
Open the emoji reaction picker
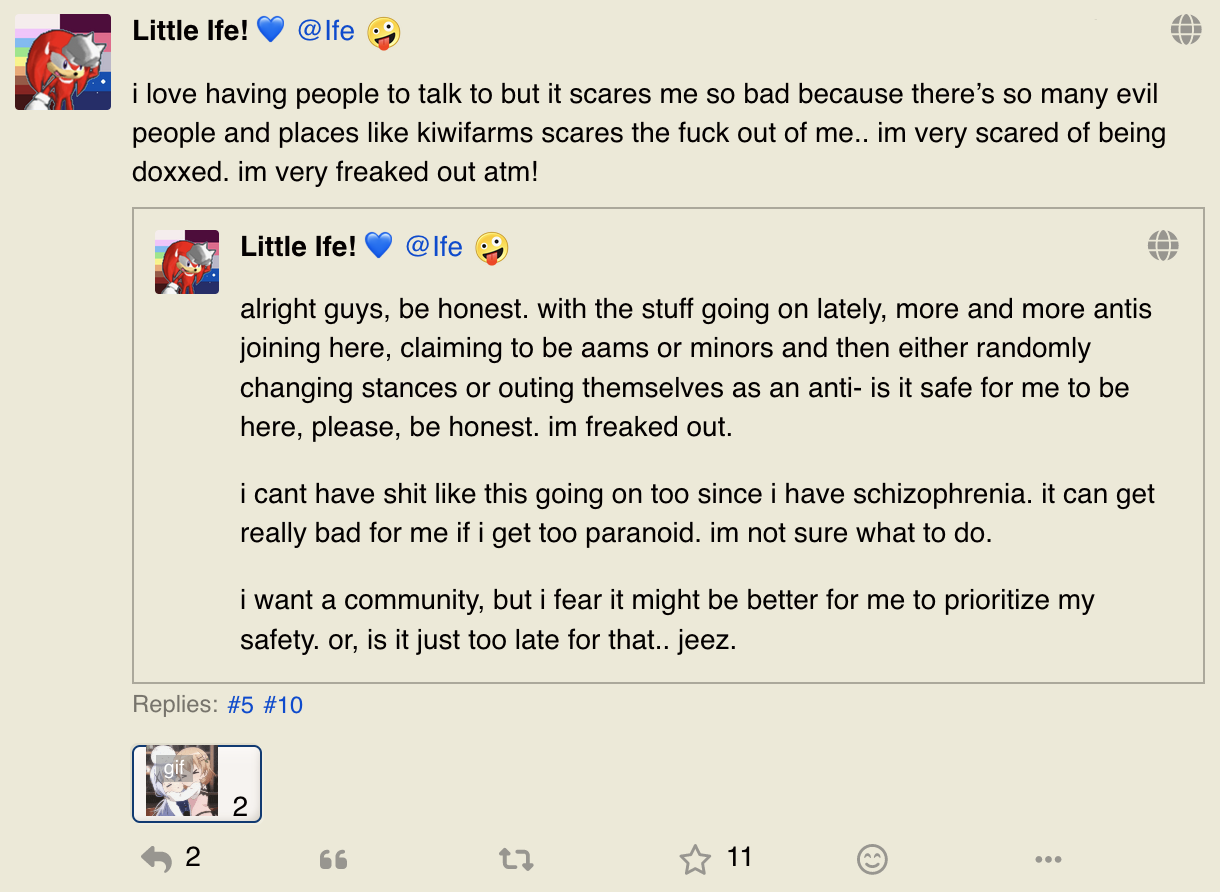873,859
